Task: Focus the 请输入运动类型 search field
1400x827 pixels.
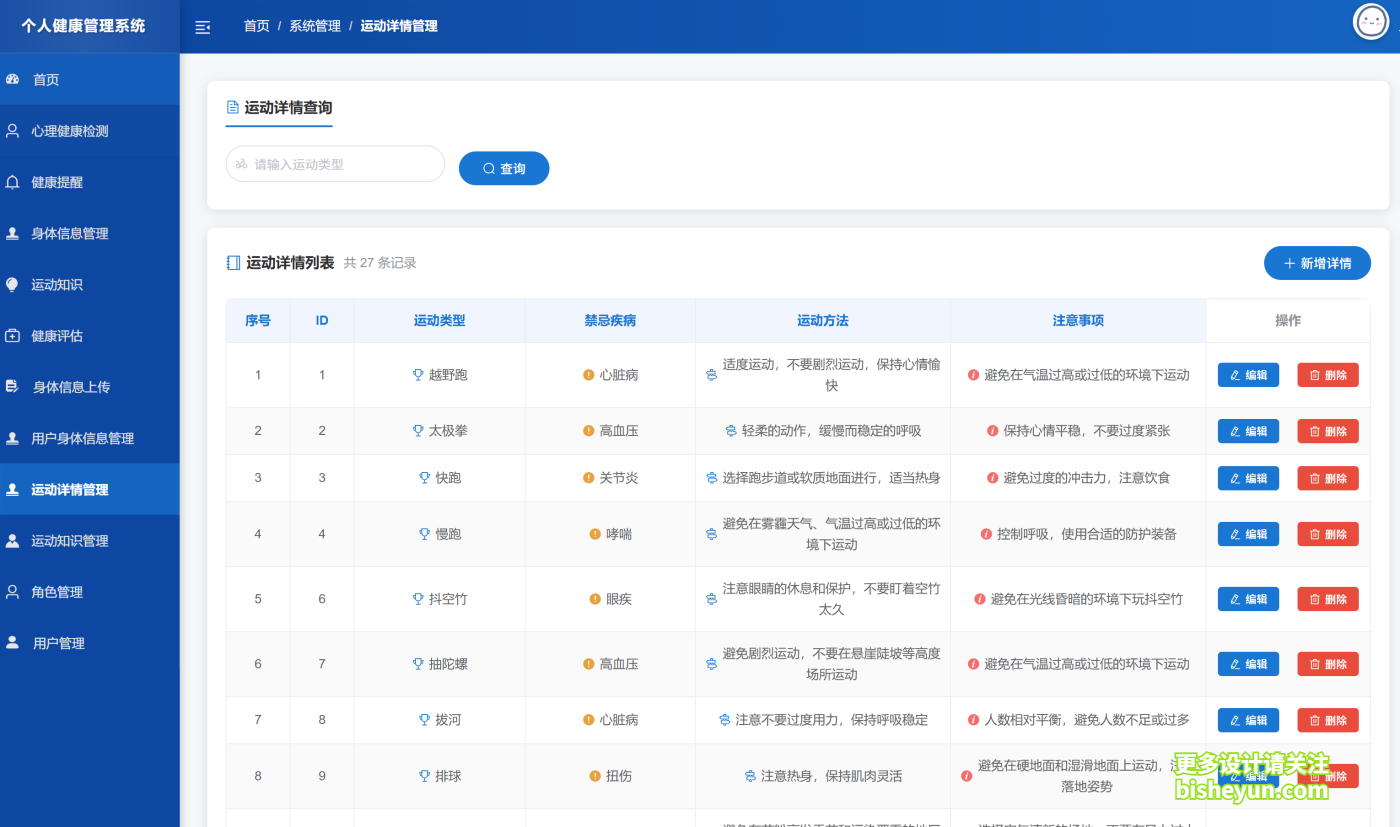Action: click(x=335, y=164)
